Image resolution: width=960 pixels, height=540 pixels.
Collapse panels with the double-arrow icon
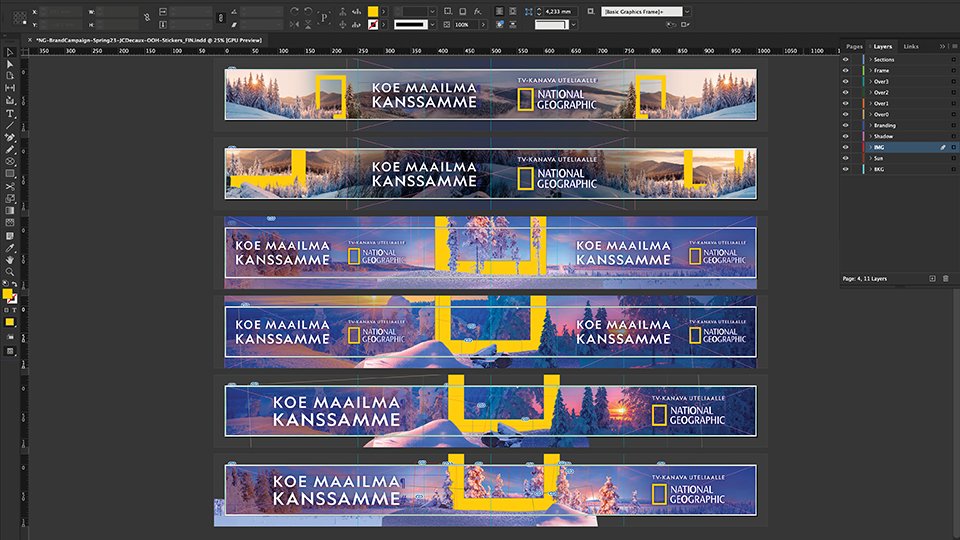pyautogui.click(x=942, y=46)
